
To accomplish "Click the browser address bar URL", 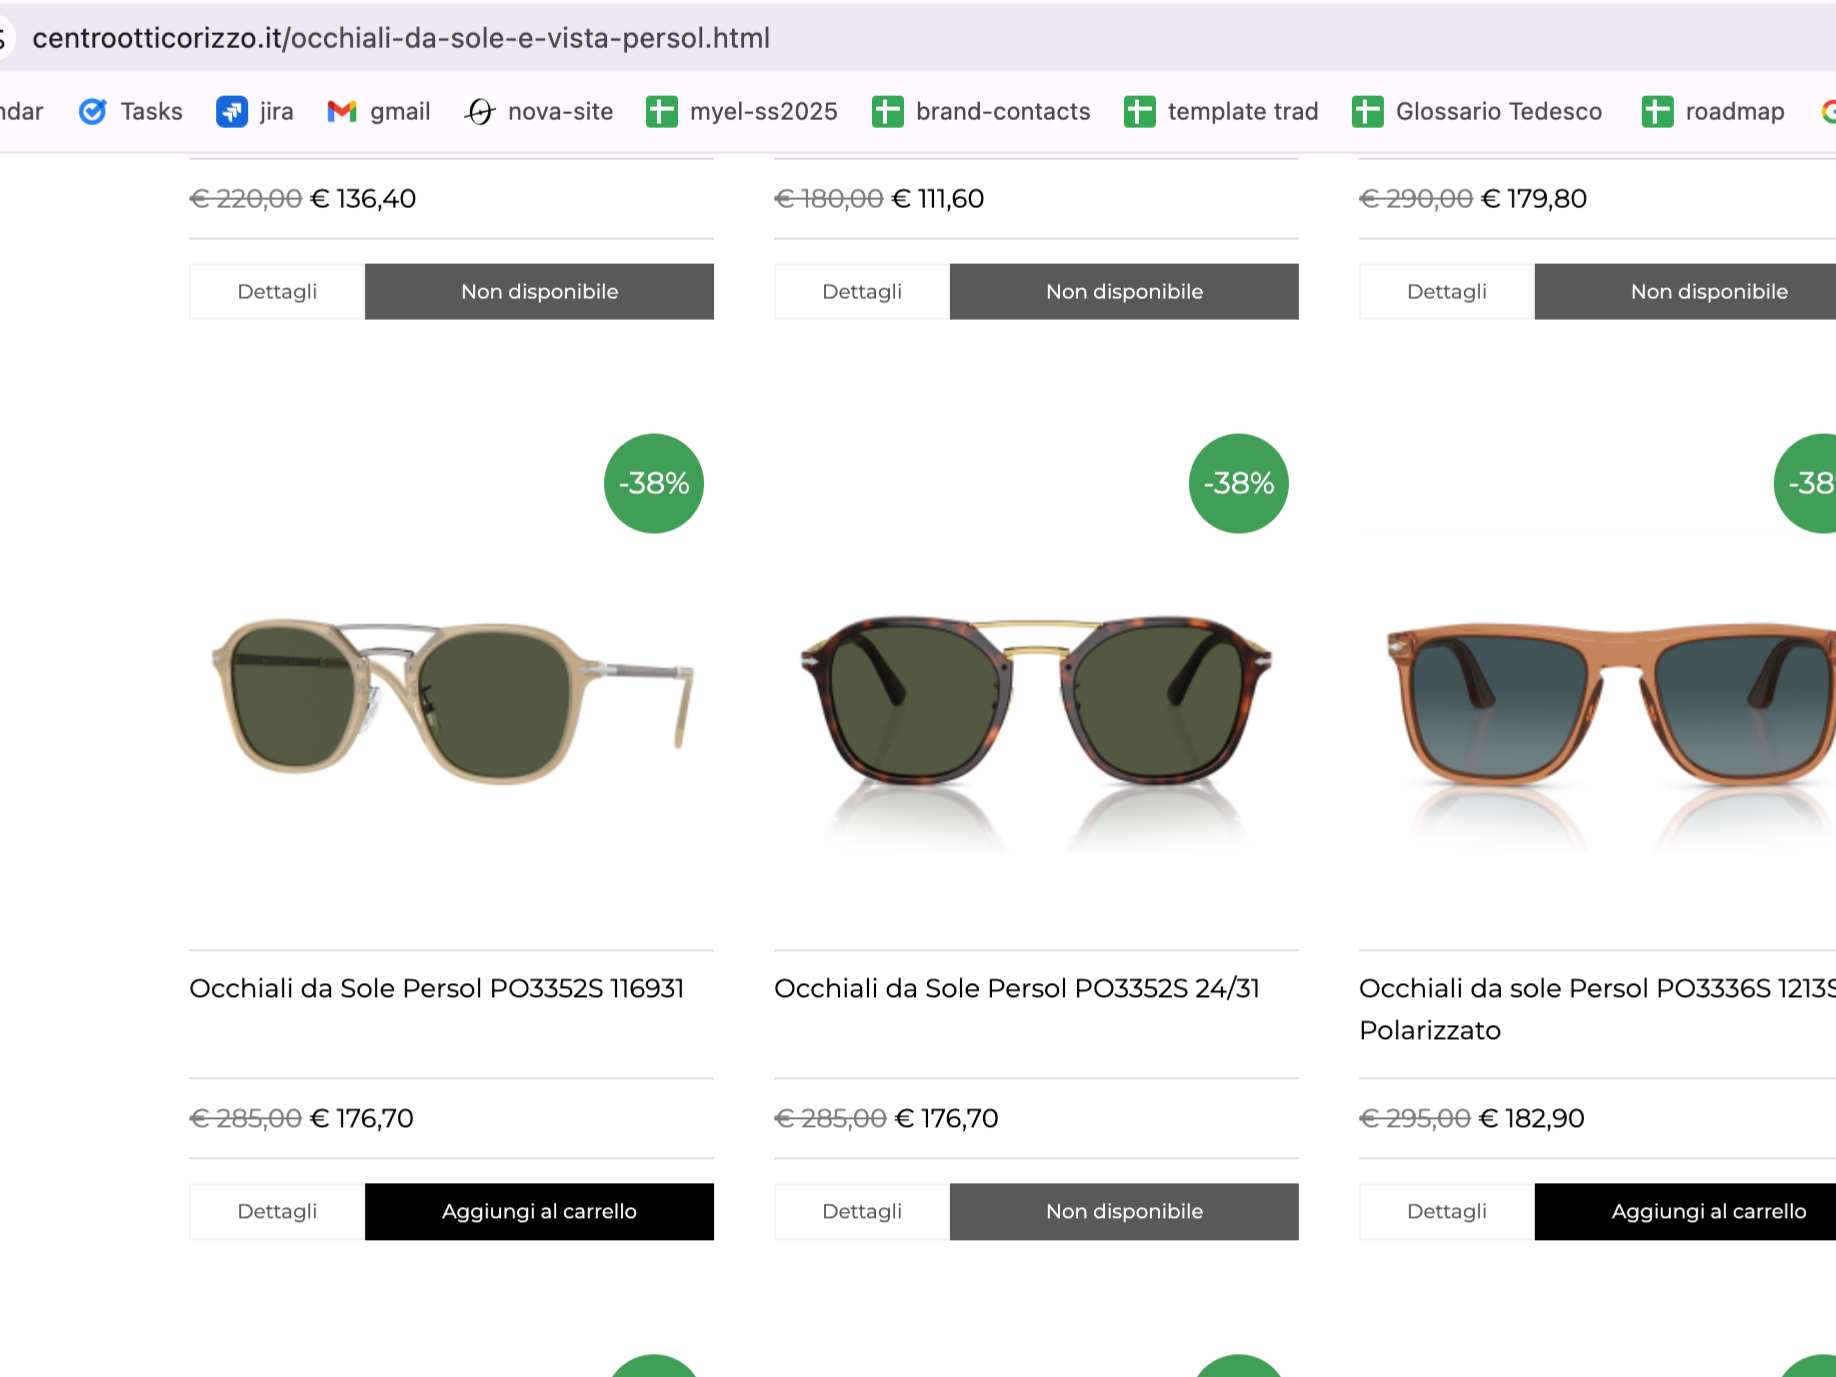I will click(401, 38).
